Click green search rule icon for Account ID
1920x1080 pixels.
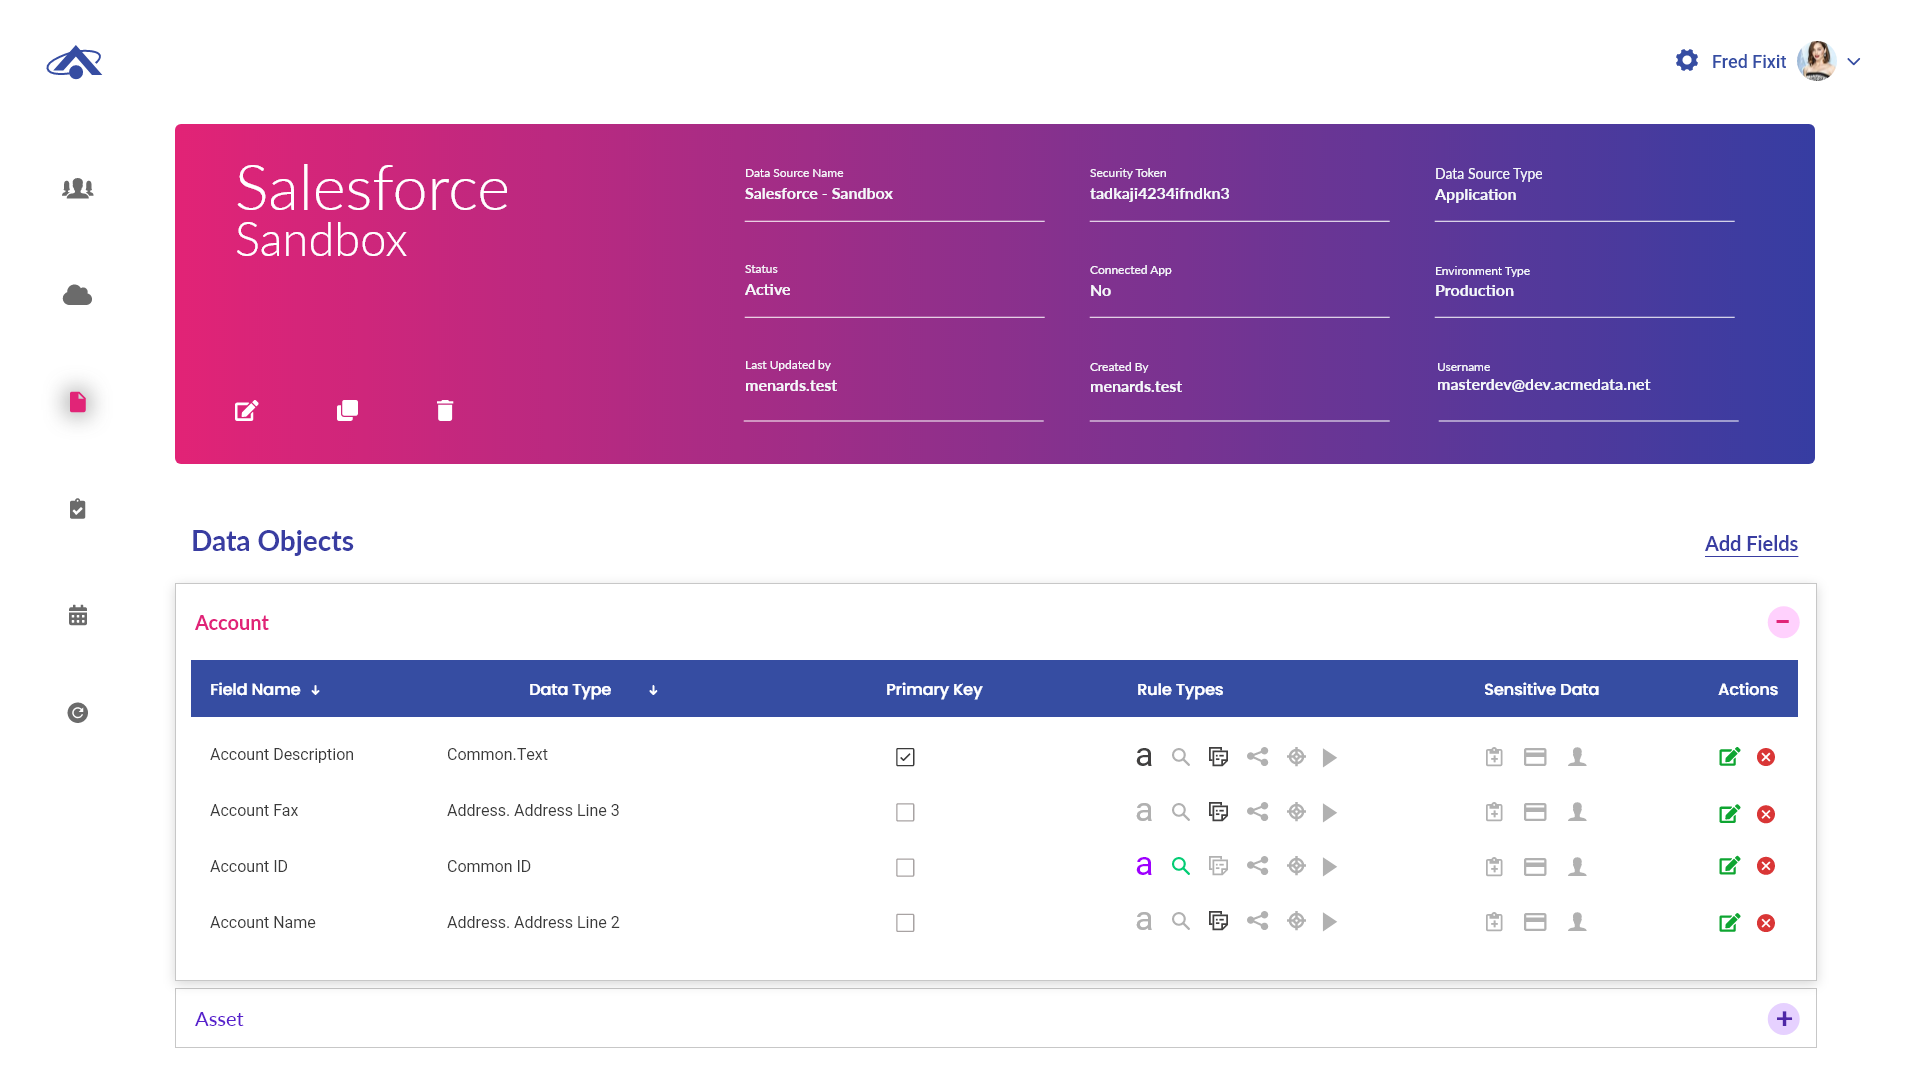[x=1181, y=867]
